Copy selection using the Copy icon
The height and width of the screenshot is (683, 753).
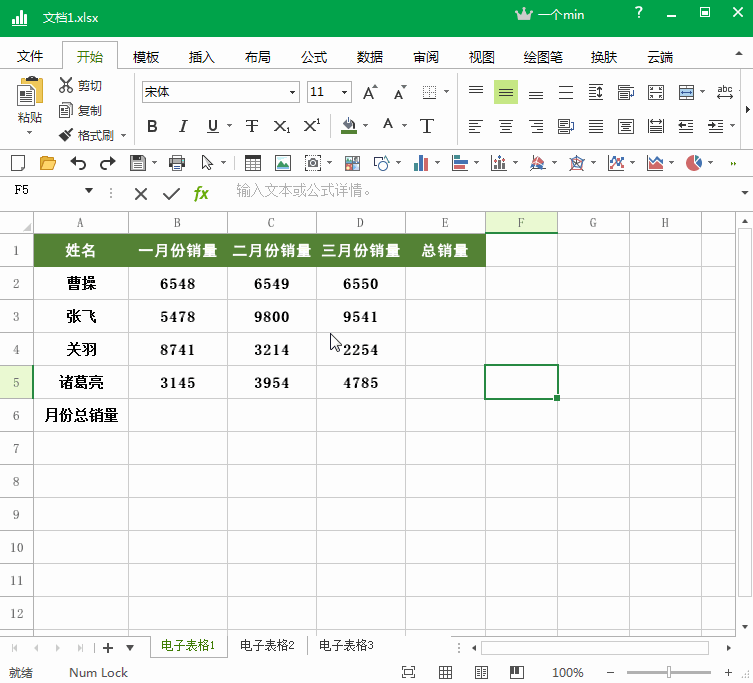coord(66,110)
